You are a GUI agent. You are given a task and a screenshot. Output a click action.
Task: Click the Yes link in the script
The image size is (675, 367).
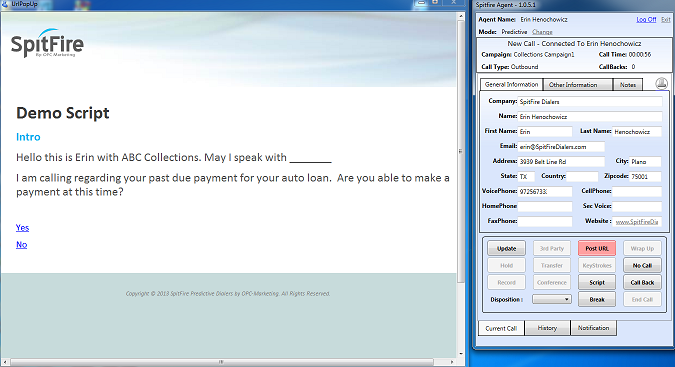pos(22,228)
